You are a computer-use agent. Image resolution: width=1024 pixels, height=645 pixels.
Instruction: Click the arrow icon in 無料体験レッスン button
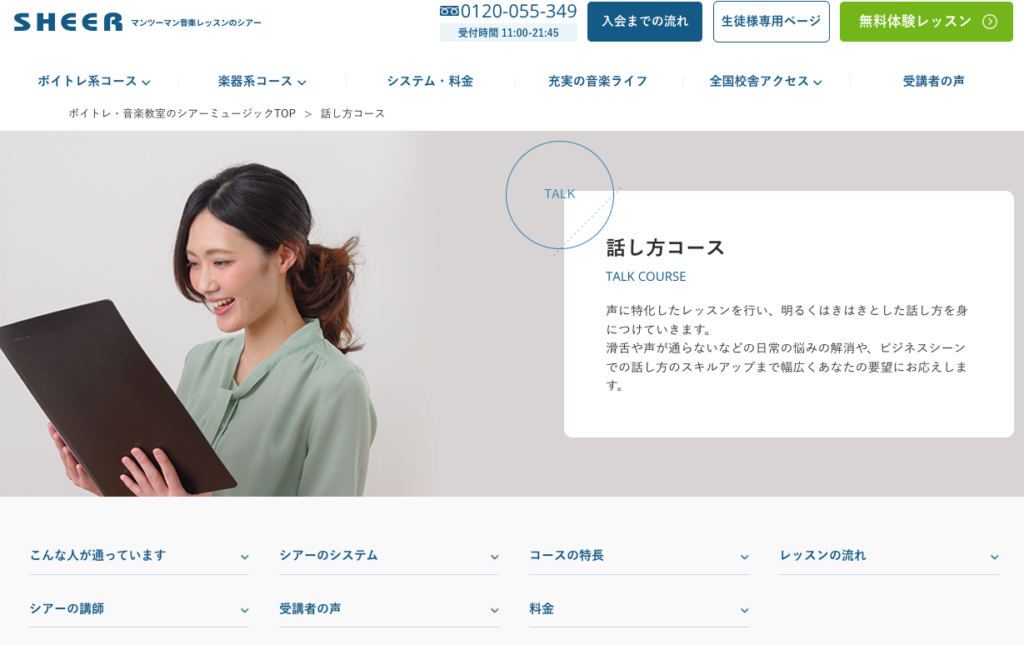click(989, 22)
